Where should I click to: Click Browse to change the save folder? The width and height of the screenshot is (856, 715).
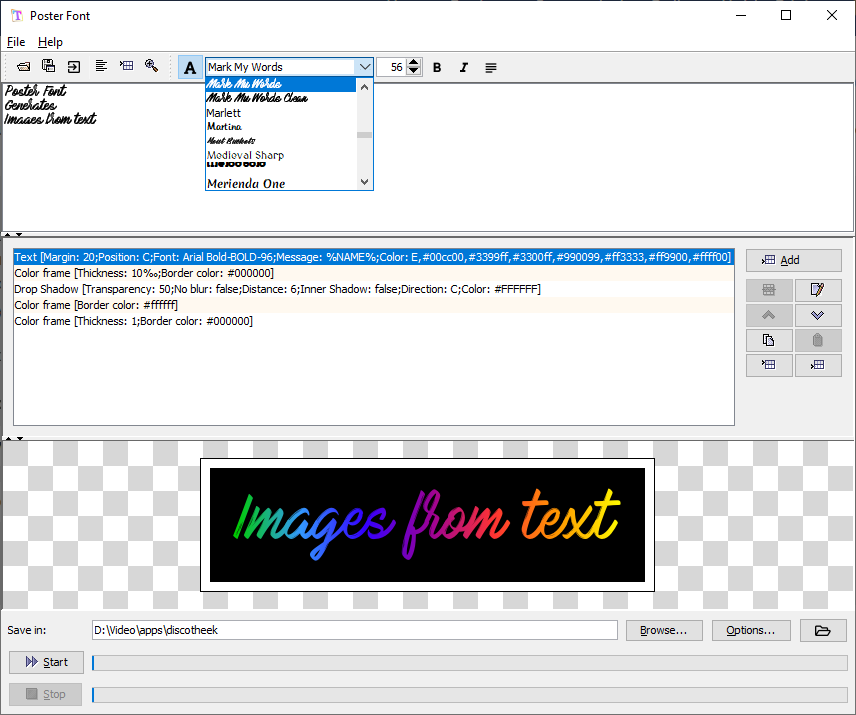pyautogui.click(x=663, y=630)
